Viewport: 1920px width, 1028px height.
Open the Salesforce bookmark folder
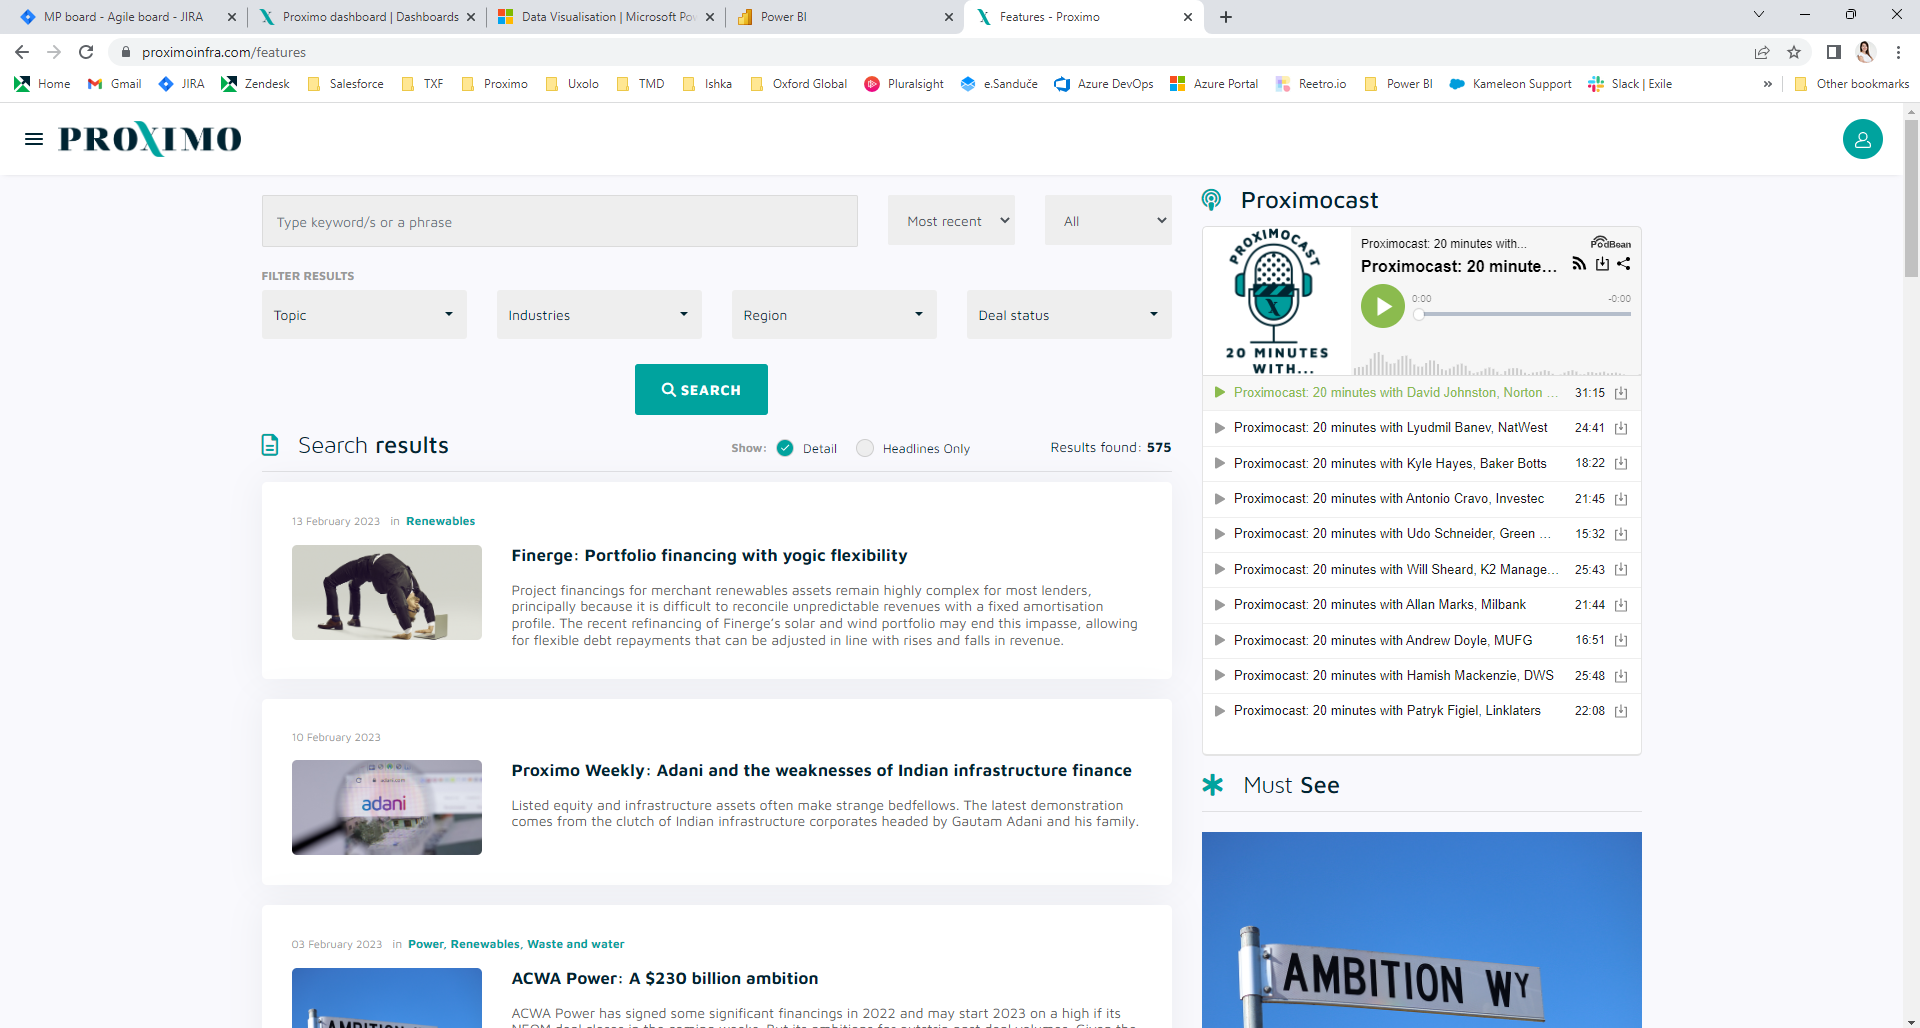tap(345, 84)
